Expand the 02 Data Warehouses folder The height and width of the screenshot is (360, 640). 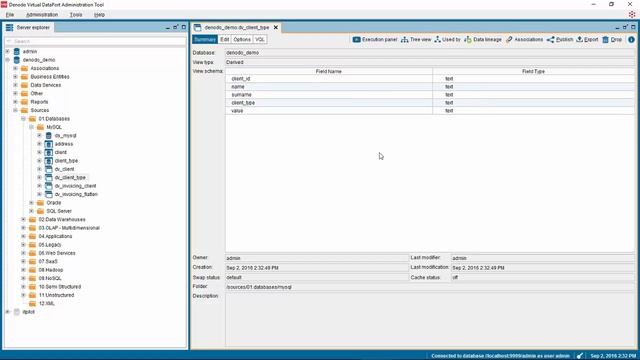(x=23, y=220)
